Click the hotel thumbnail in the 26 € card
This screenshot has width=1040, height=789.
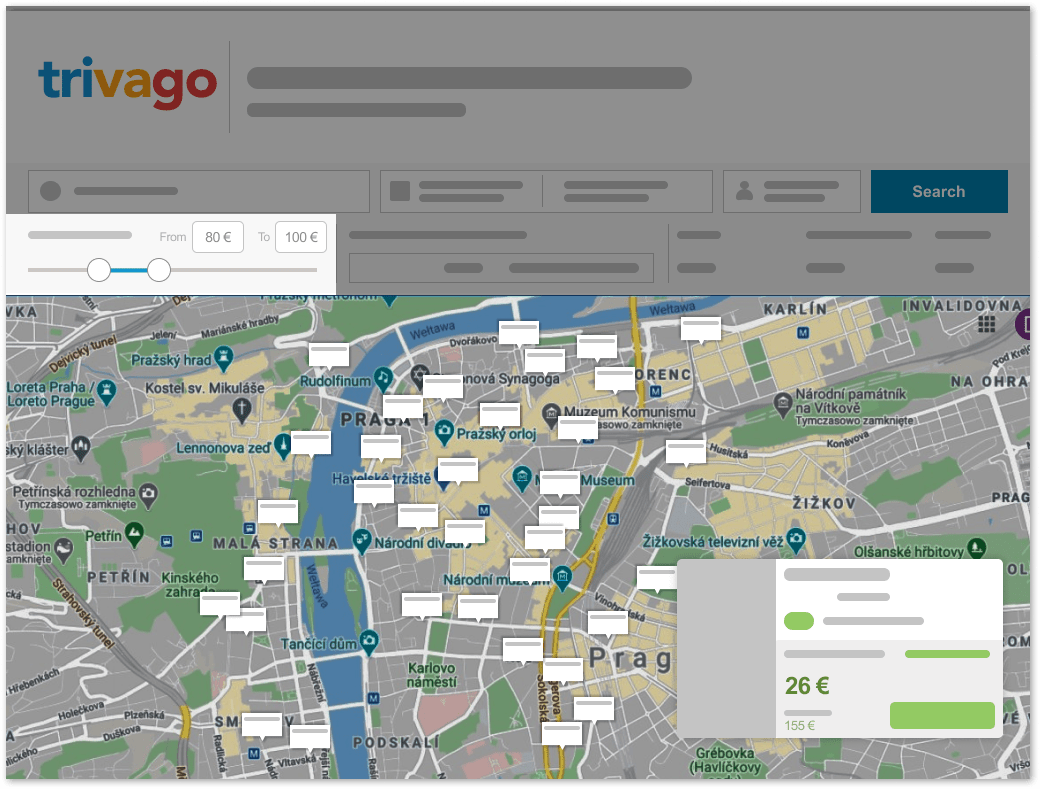726,648
